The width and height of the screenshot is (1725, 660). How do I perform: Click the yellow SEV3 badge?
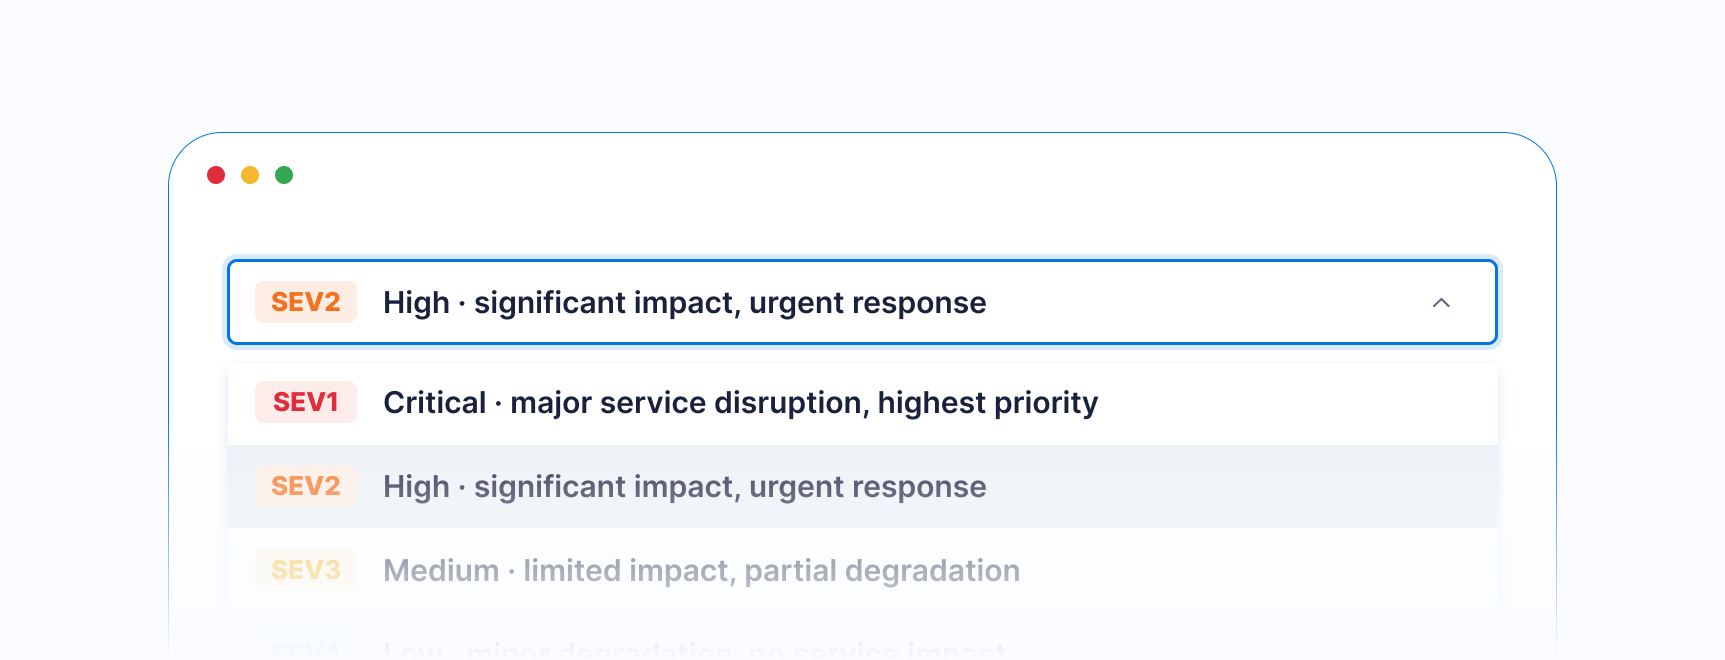(x=306, y=570)
